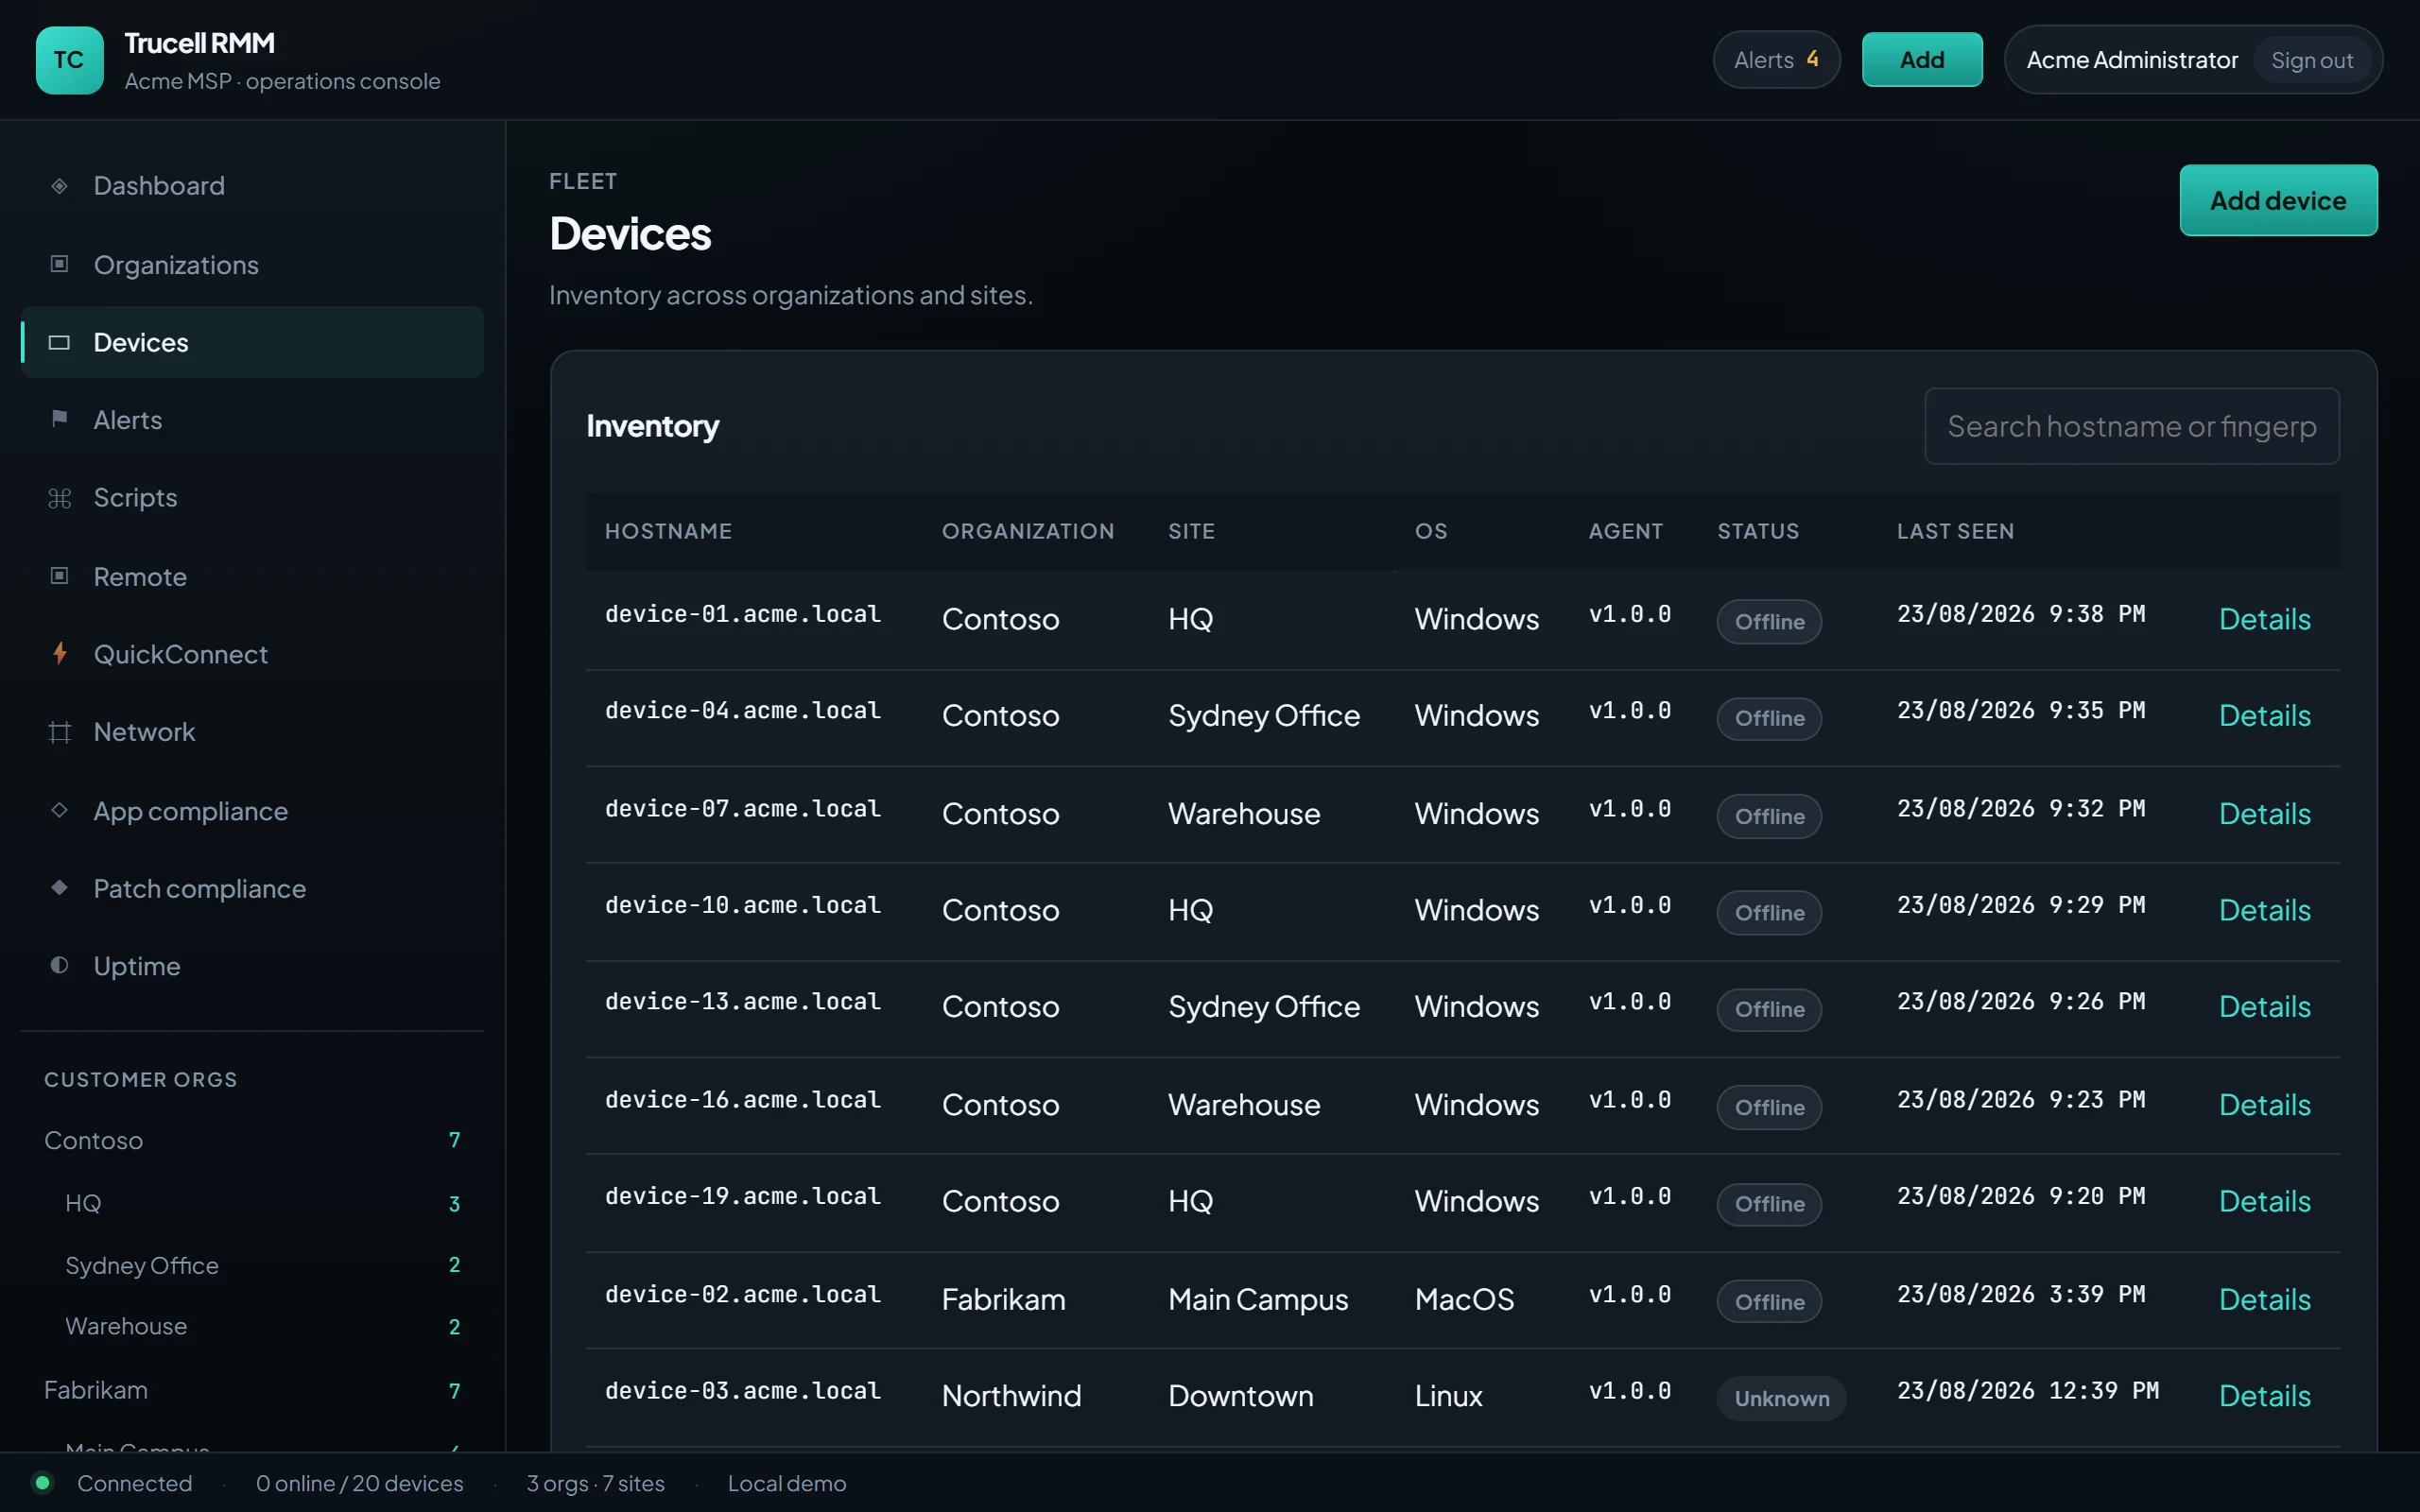Click the Add device button

pyautogui.click(x=2278, y=200)
